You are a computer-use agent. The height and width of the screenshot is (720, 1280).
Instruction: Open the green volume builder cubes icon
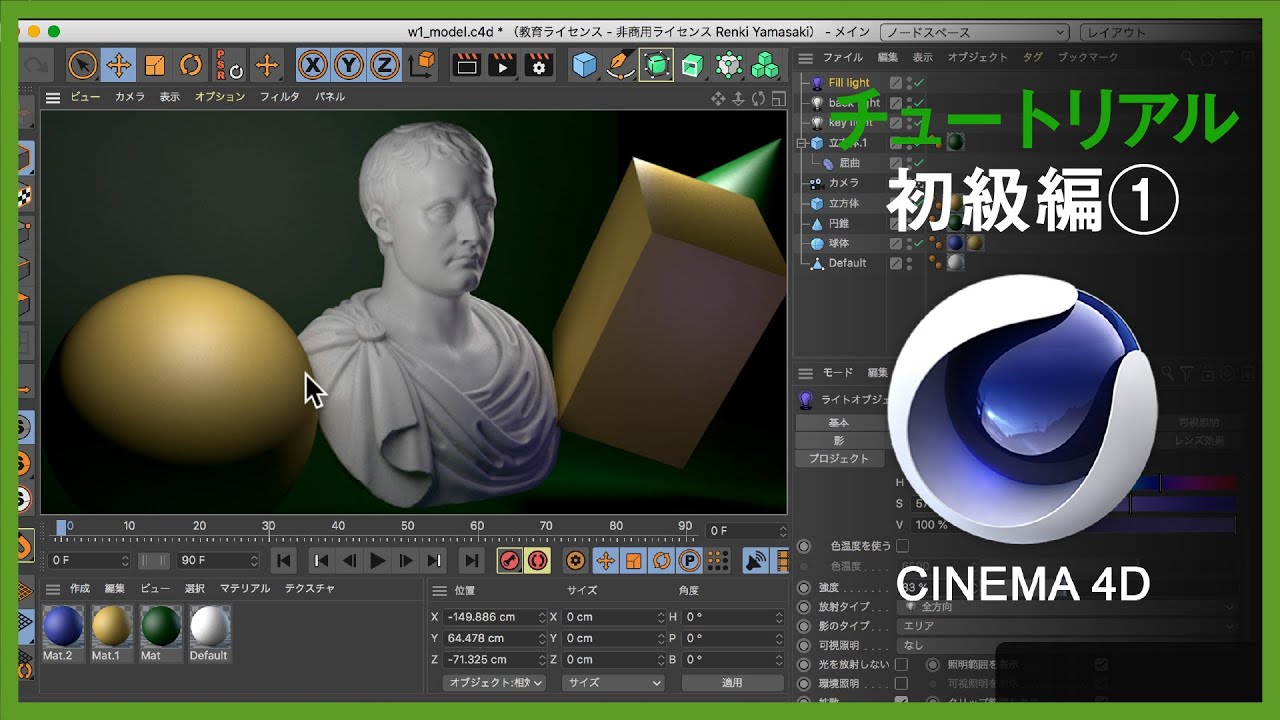pyautogui.click(x=765, y=66)
